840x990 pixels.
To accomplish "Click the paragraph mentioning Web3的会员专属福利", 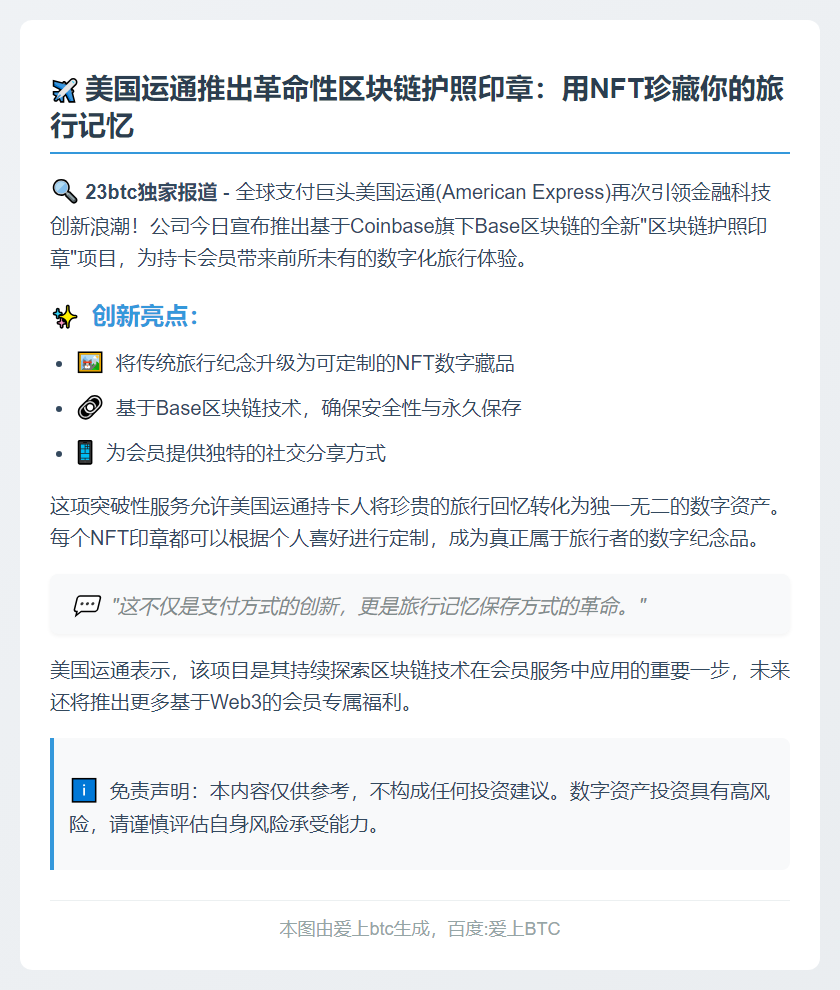I will point(420,686).
